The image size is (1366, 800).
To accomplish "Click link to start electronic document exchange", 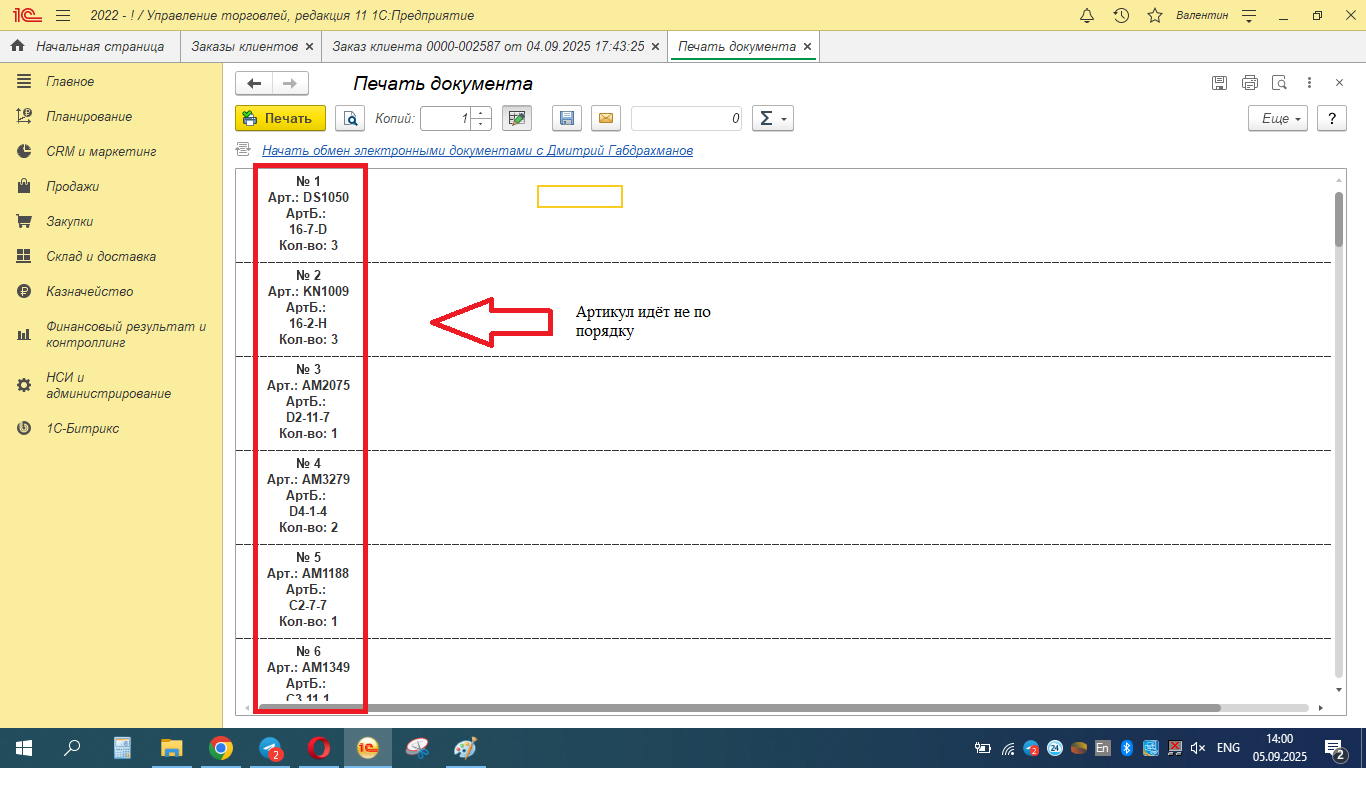I will tap(477, 150).
